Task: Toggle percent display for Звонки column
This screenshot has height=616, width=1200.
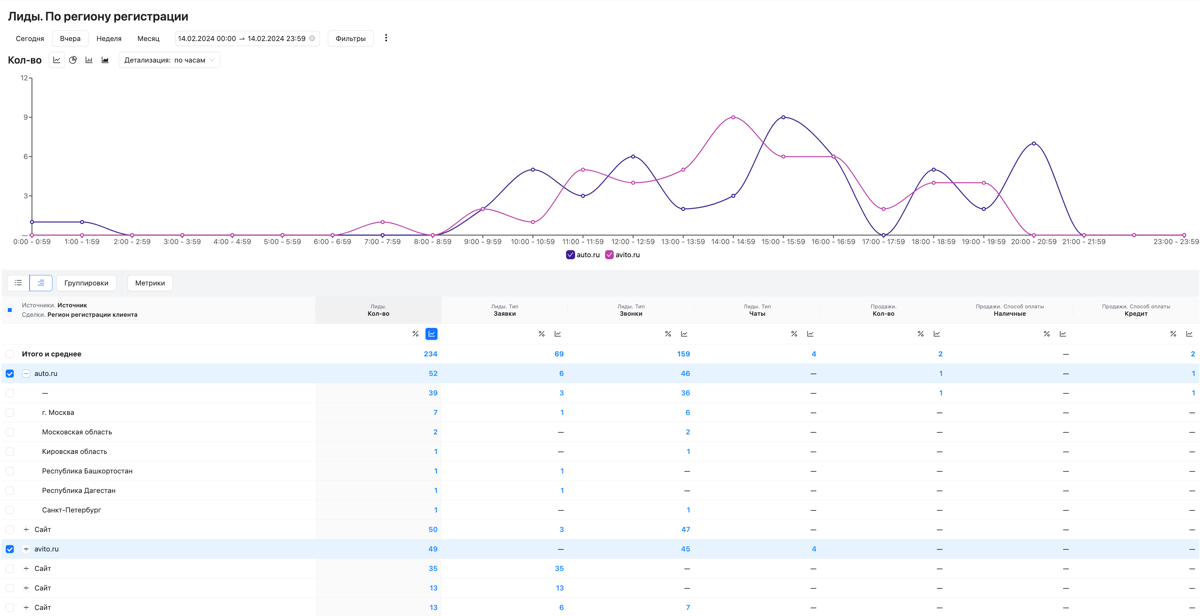Action: coord(668,334)
